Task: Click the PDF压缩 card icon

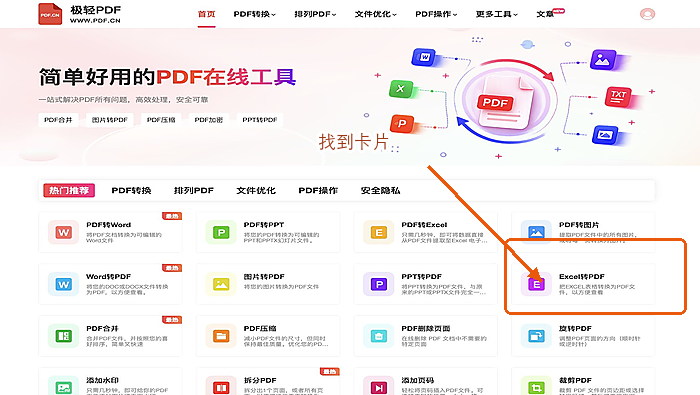Action: pyautogui.click(x=221, y=336)
